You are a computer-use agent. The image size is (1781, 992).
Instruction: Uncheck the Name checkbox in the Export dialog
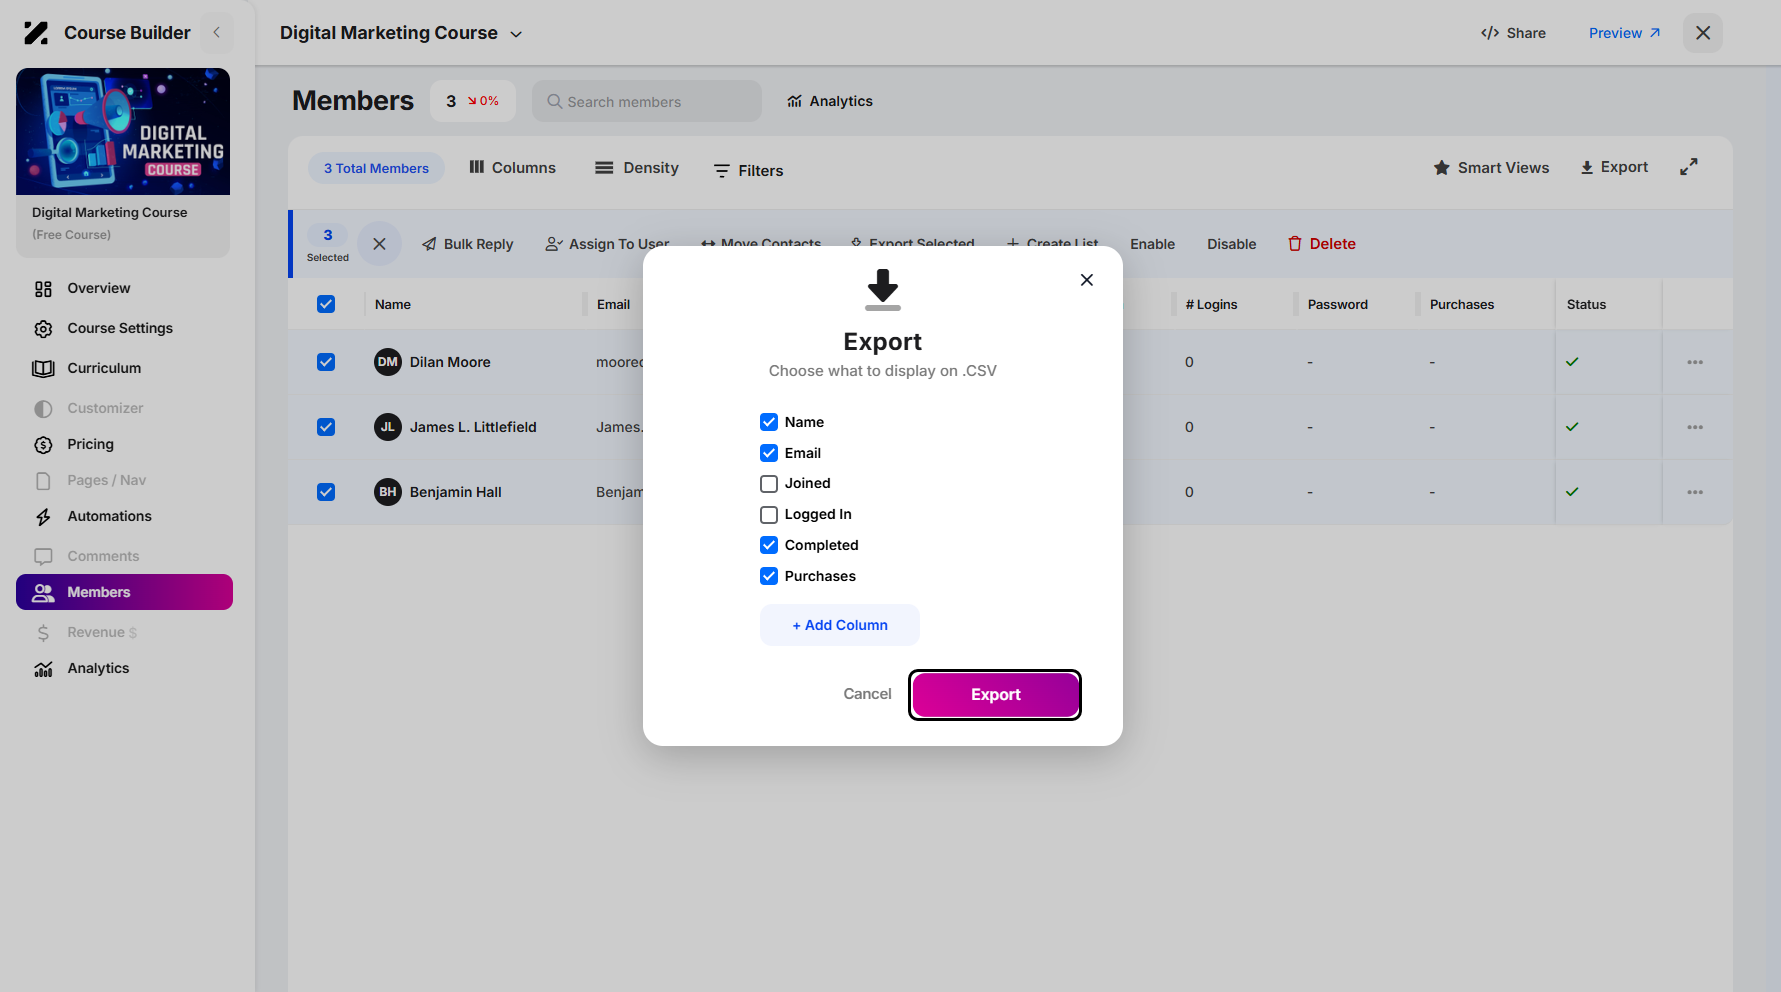769,422
